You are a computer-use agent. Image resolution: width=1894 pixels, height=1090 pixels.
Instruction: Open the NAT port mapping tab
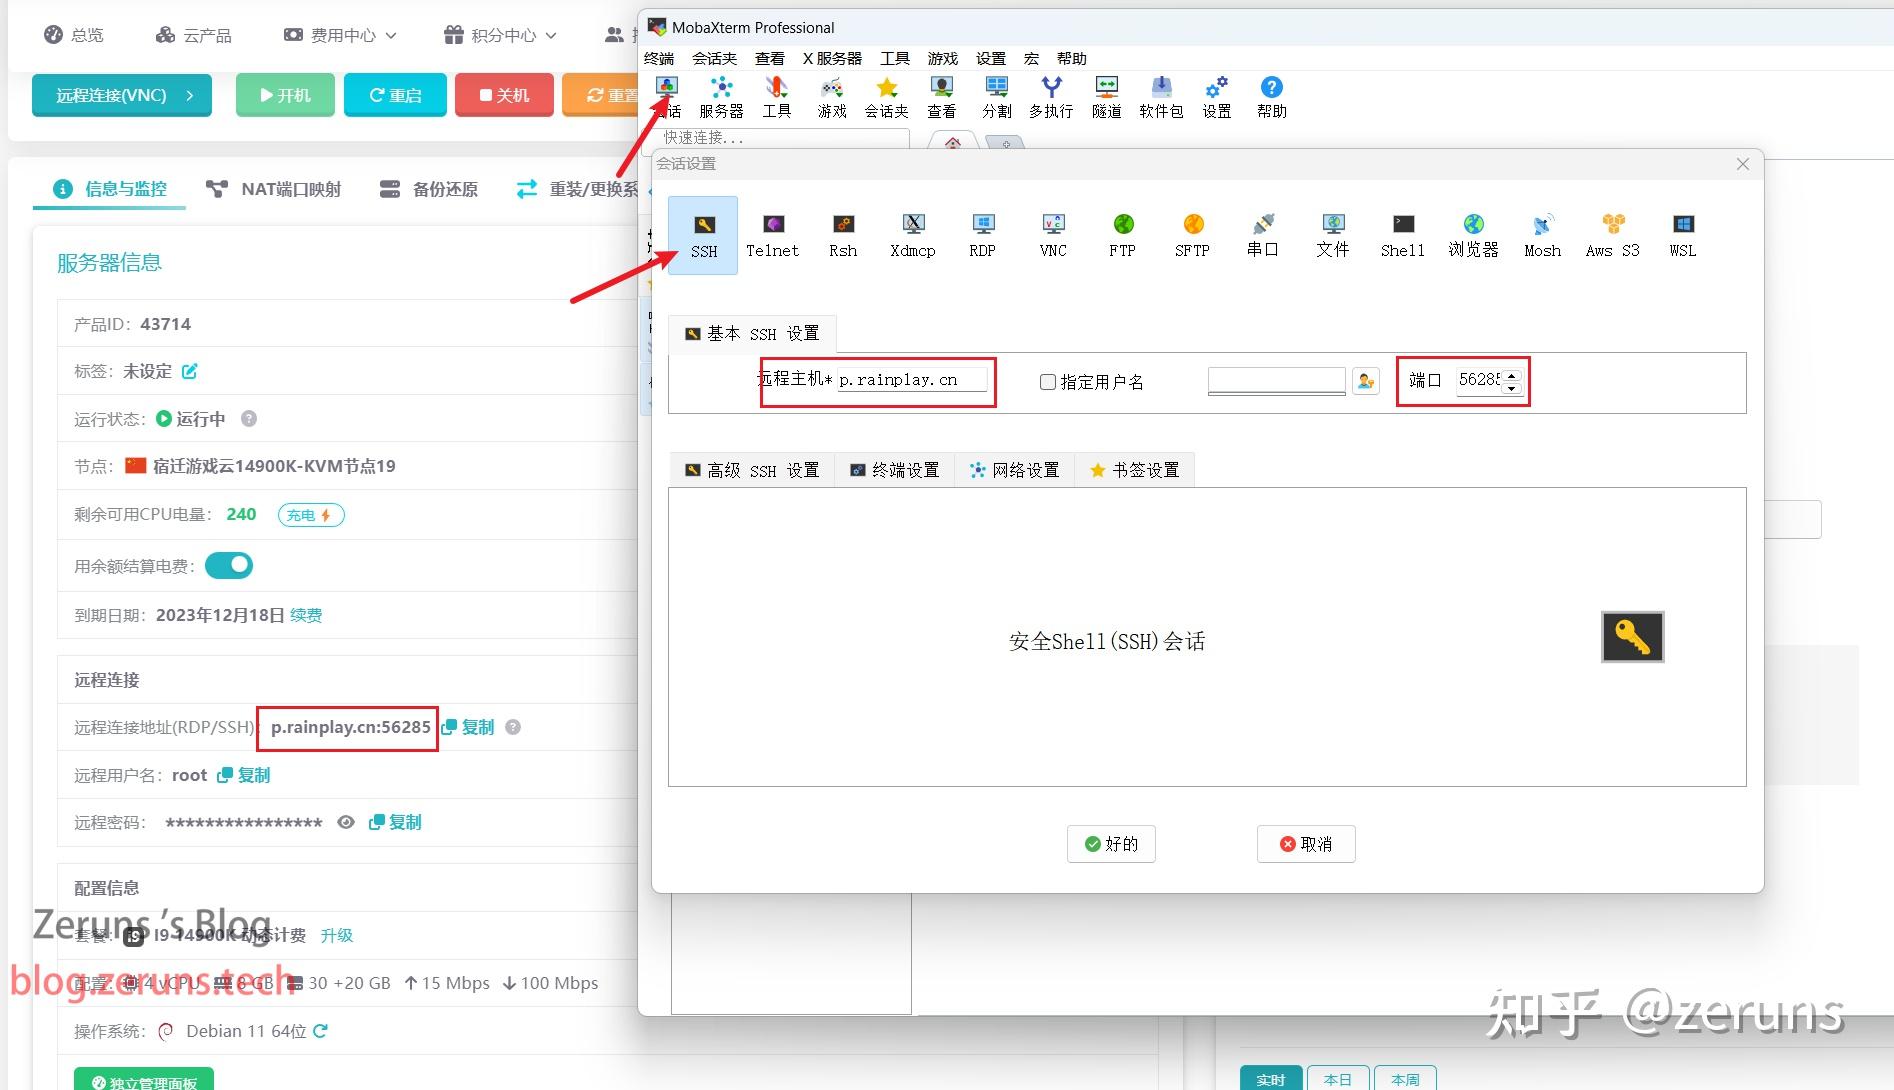[273, 189]
